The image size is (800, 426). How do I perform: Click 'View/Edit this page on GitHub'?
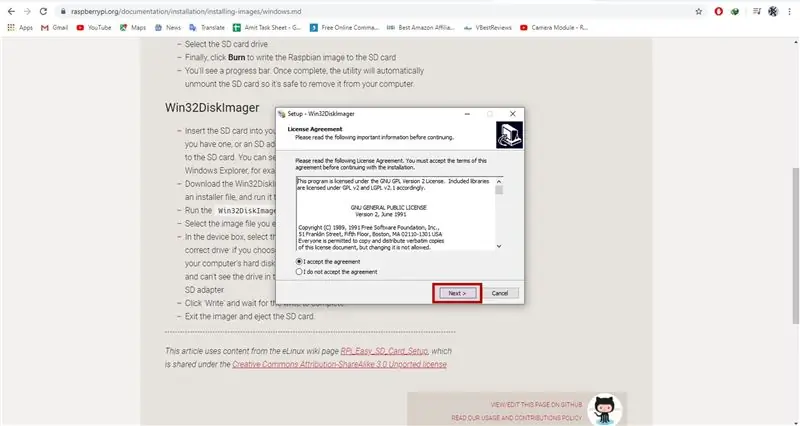(x=536, y=405)
